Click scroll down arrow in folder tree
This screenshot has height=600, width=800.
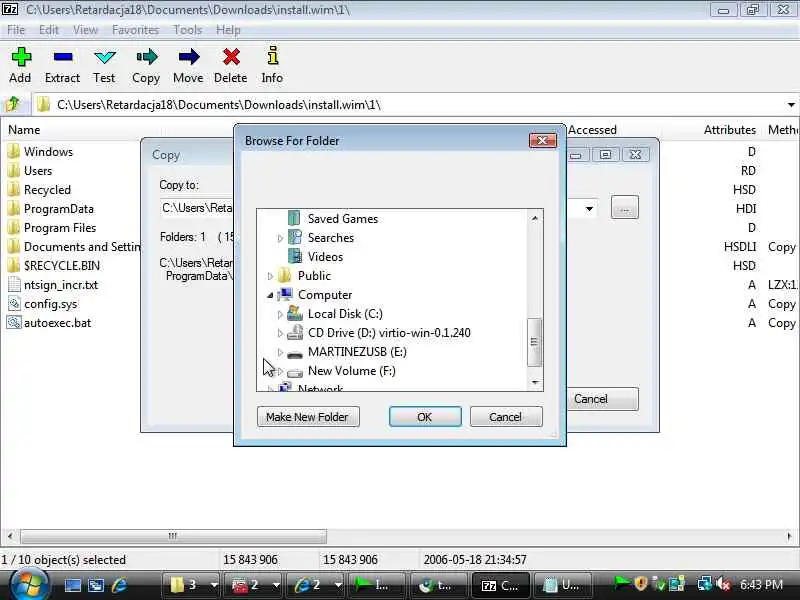[x=535, y=382]
